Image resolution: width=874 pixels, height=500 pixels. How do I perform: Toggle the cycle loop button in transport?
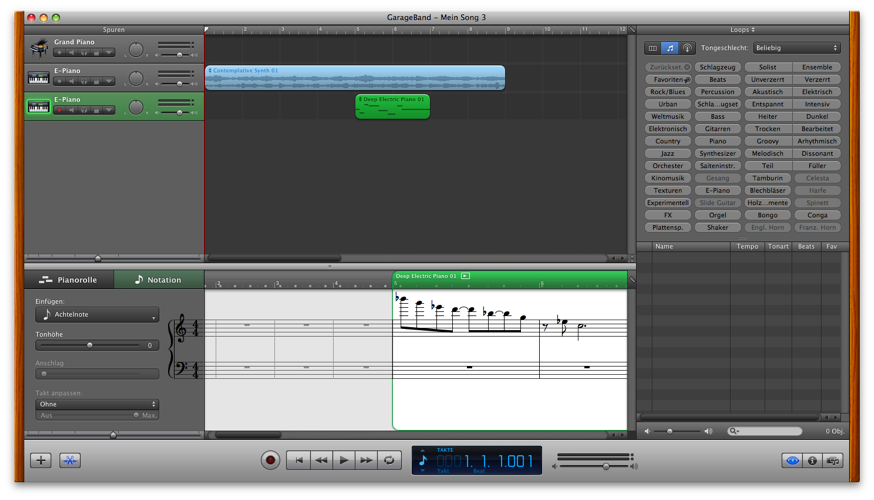(389, 460)
